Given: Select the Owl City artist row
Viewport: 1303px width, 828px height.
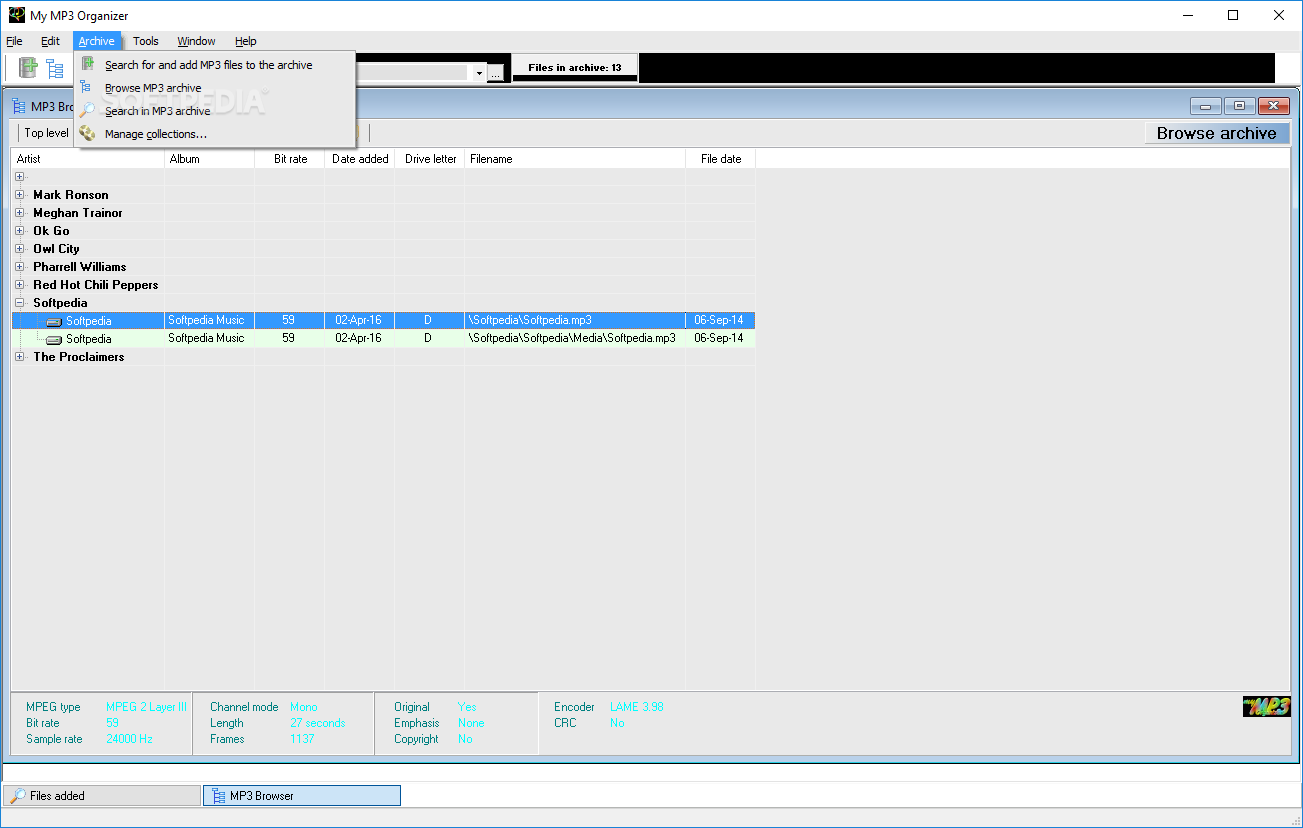Looking at the screenshot, I should (56, 249).
